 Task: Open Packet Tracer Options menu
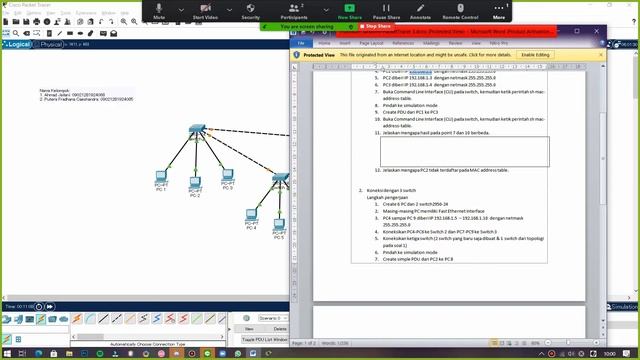coord(34,13)
